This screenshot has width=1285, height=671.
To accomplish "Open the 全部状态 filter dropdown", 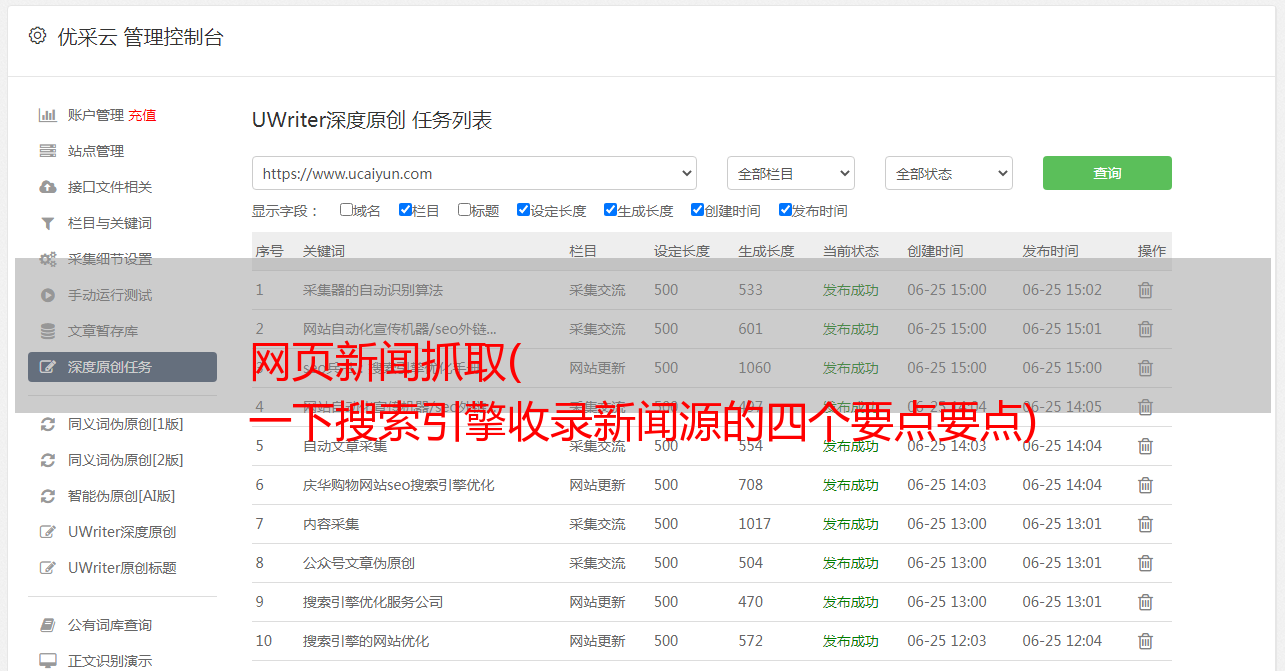I will [x=948, y=173].
